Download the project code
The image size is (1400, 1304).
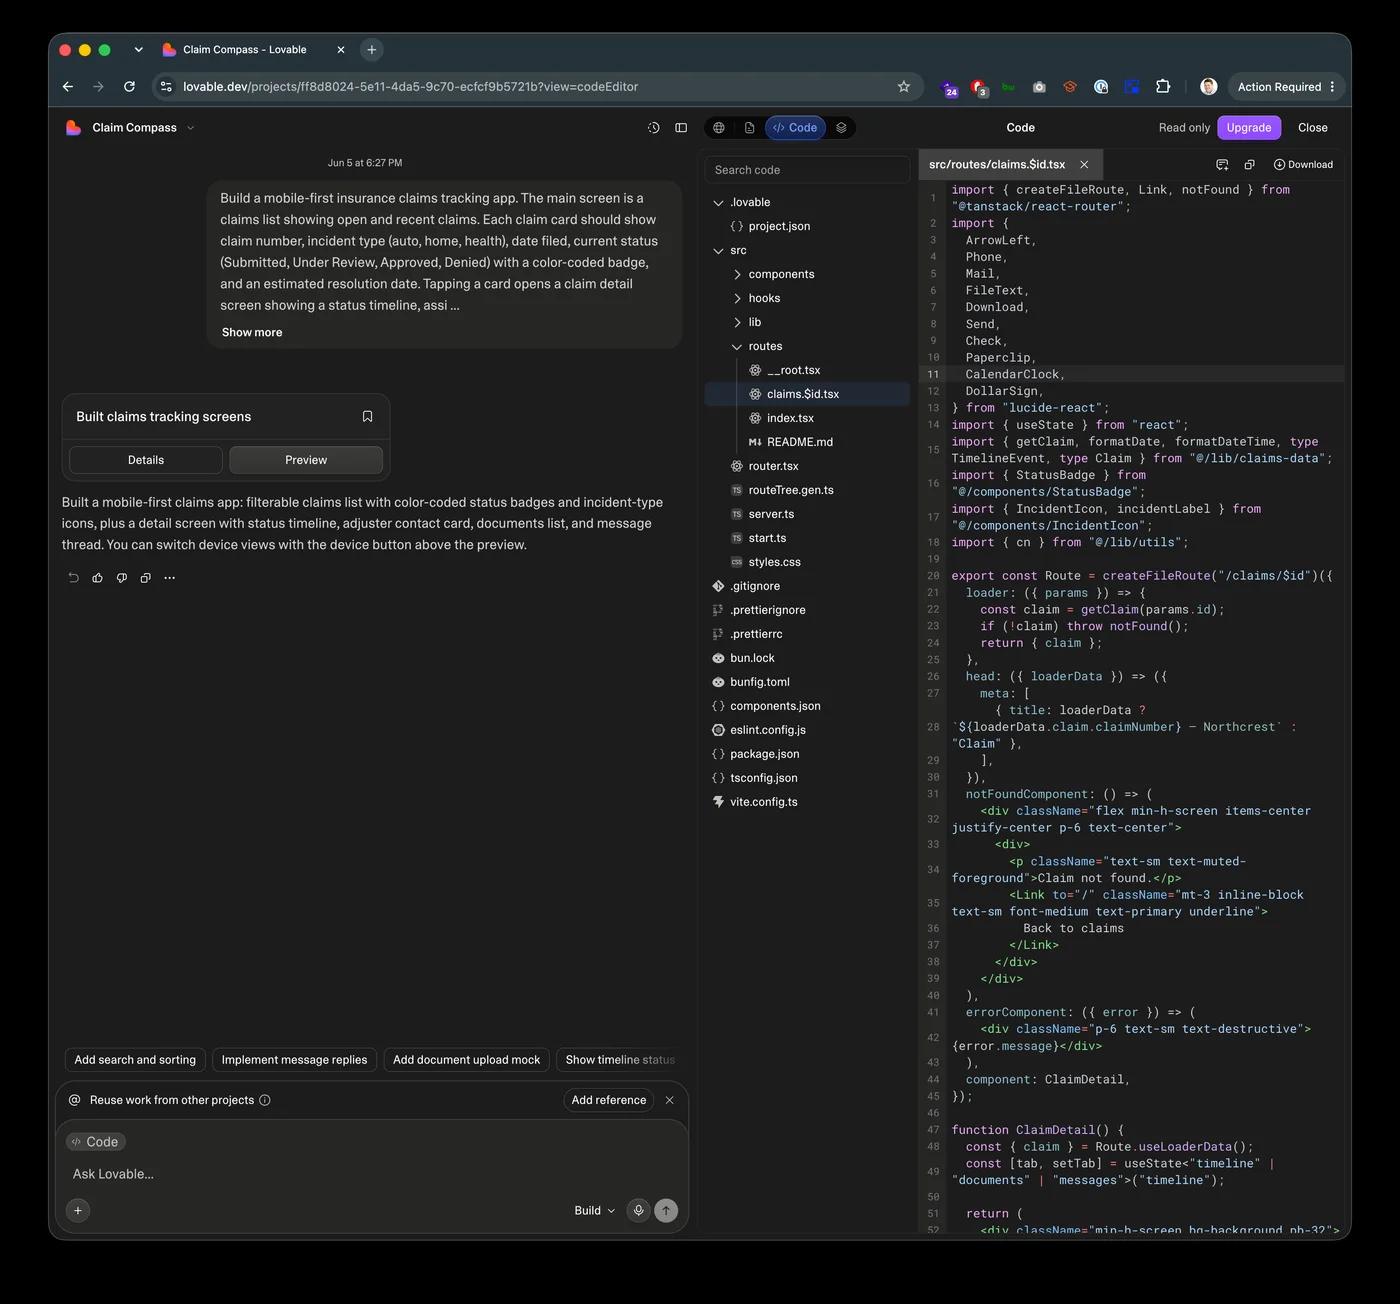1303,165
